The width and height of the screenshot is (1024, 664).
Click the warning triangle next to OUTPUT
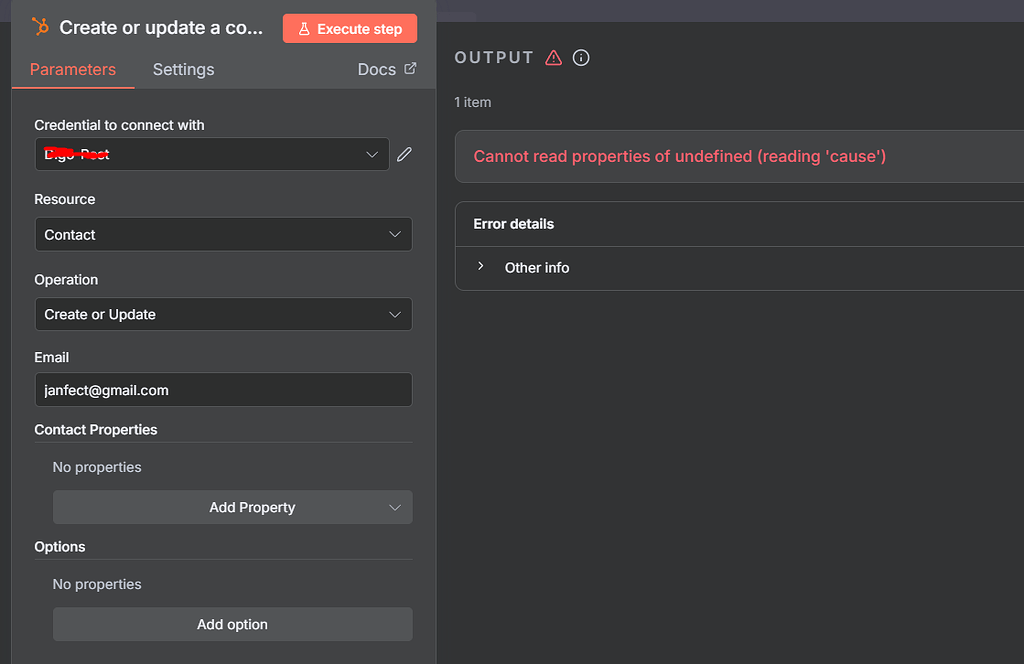coord(554,57)
